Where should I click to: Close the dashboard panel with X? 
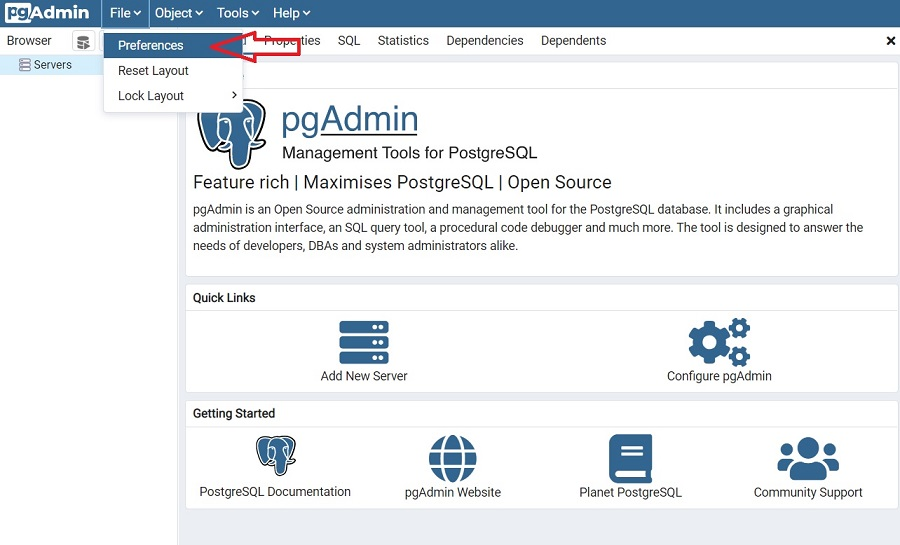[890, 41]
